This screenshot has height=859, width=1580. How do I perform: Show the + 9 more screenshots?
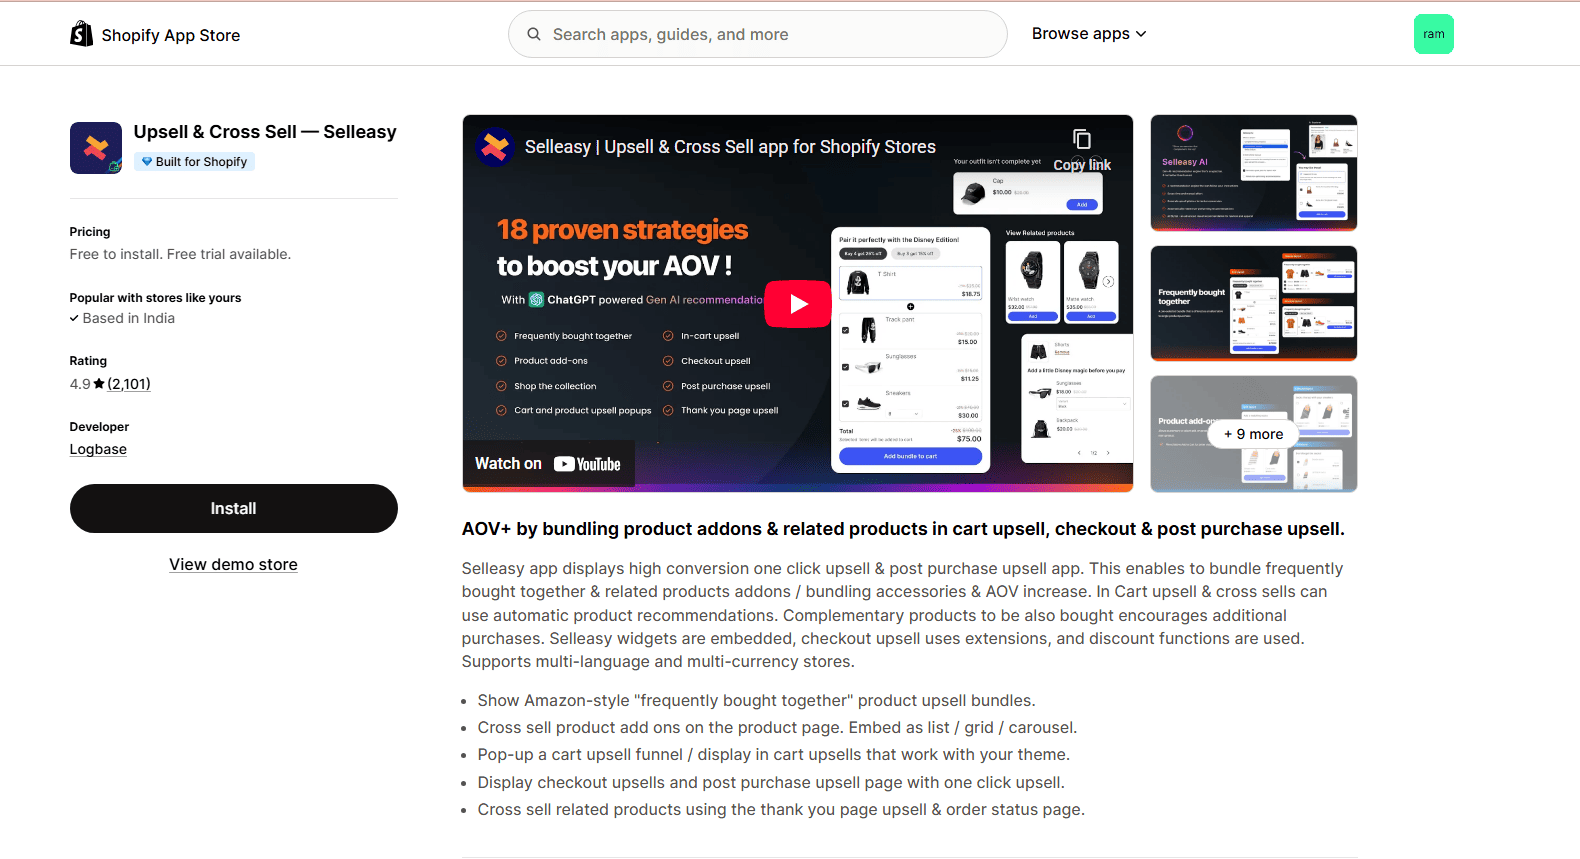point(1254,434)
